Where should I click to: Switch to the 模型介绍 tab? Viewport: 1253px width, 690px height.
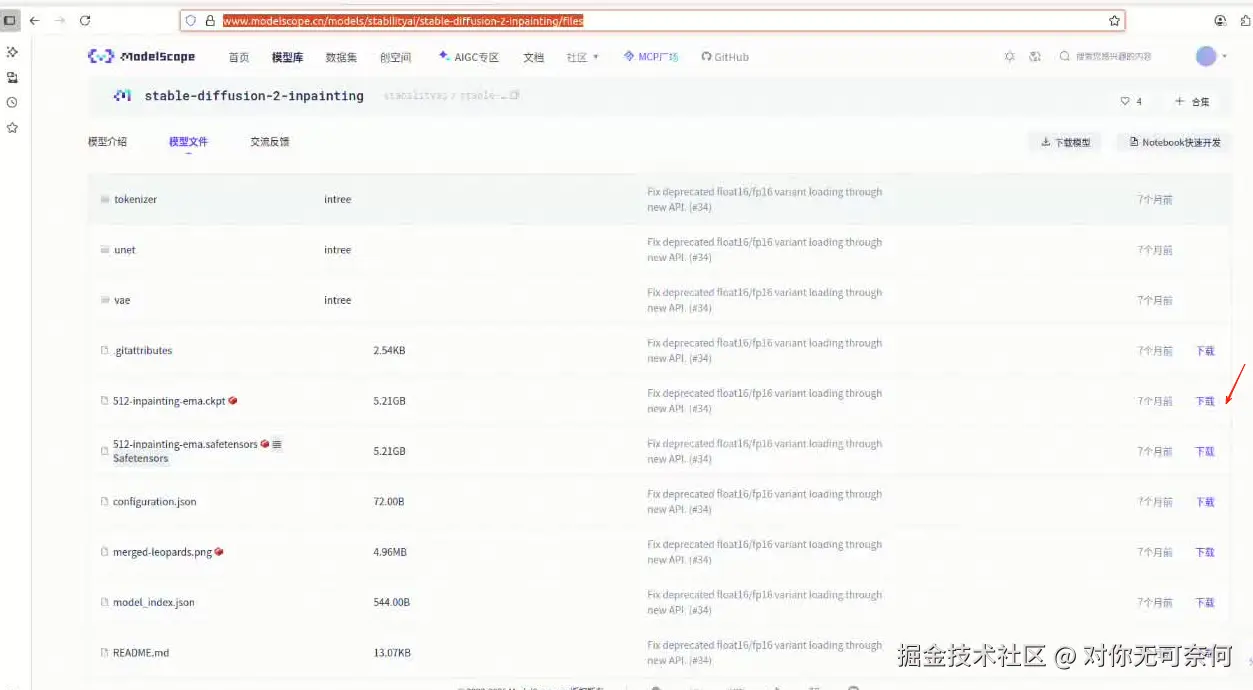coord(107,142)
